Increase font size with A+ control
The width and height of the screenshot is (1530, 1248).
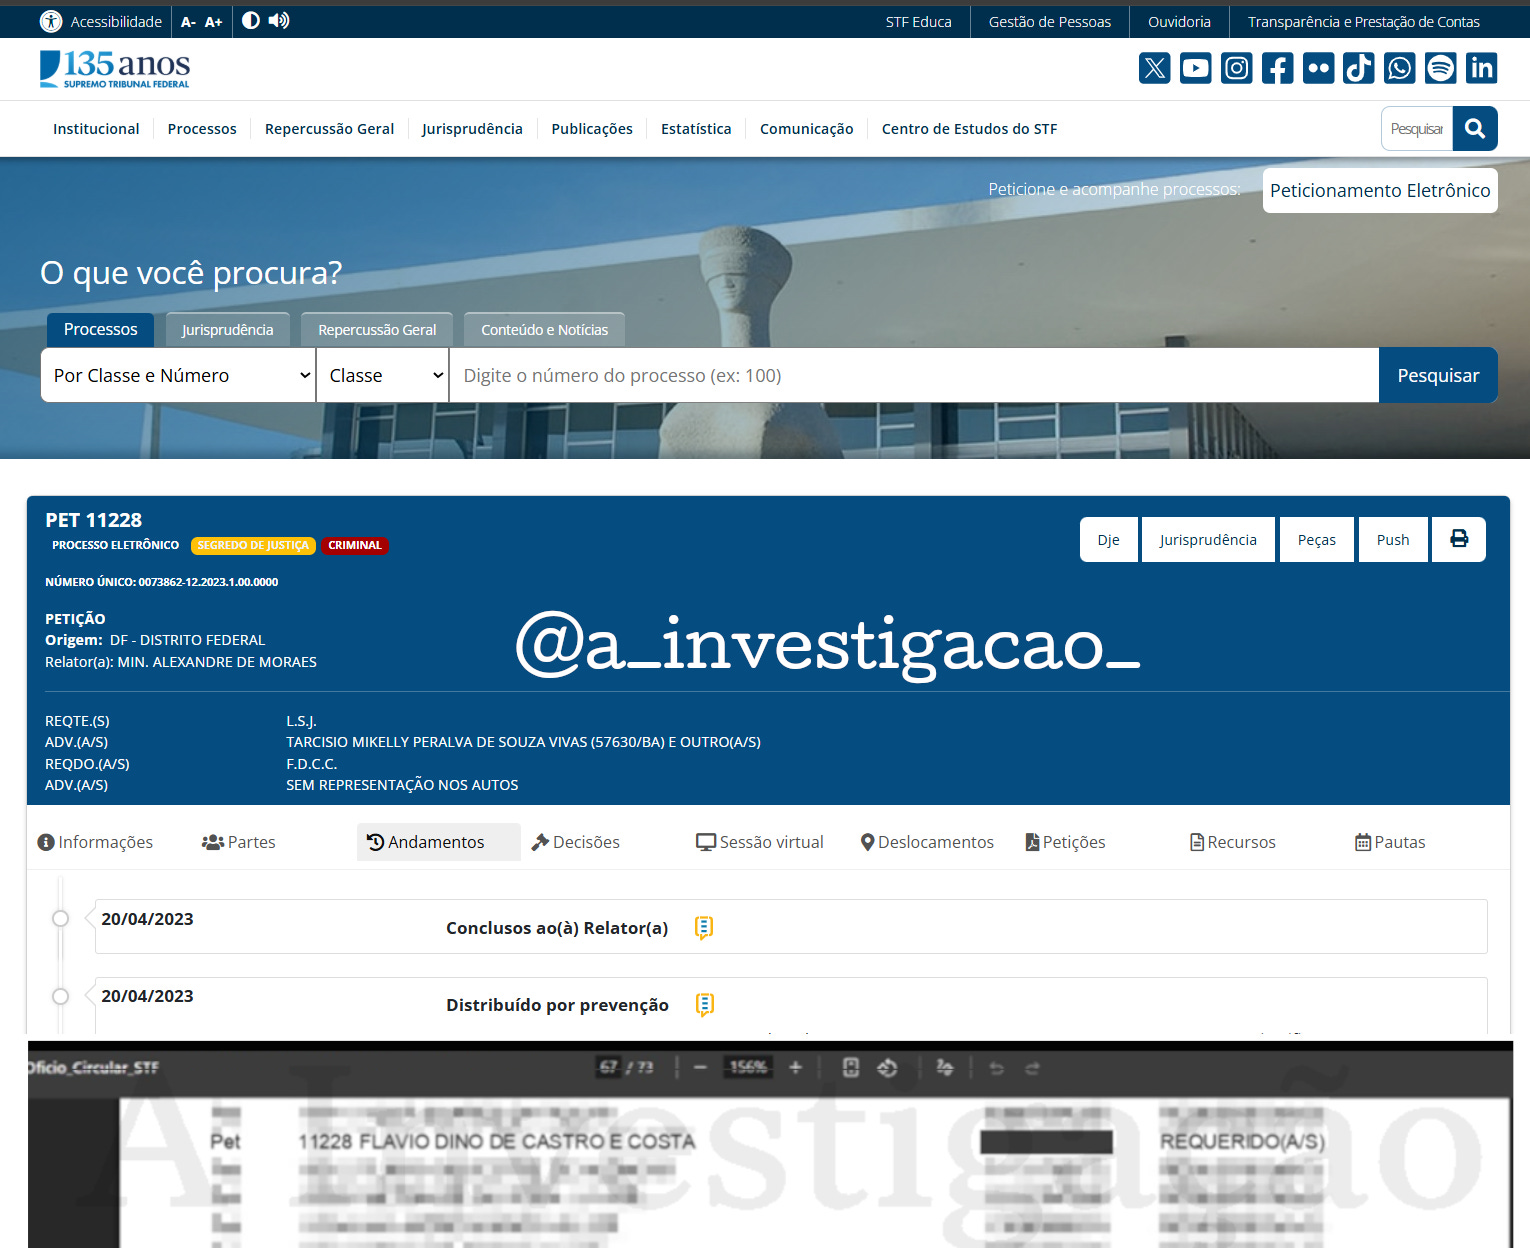214,22
